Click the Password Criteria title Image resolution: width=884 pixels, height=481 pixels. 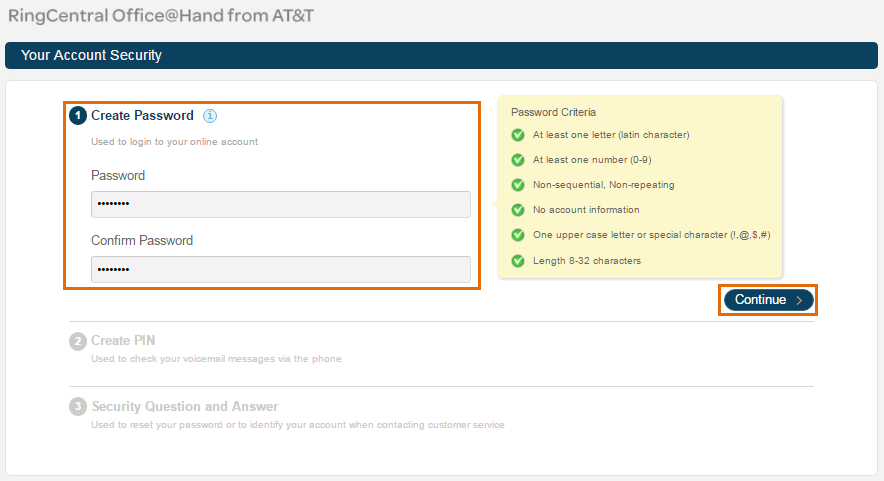(x=553, y=112)
